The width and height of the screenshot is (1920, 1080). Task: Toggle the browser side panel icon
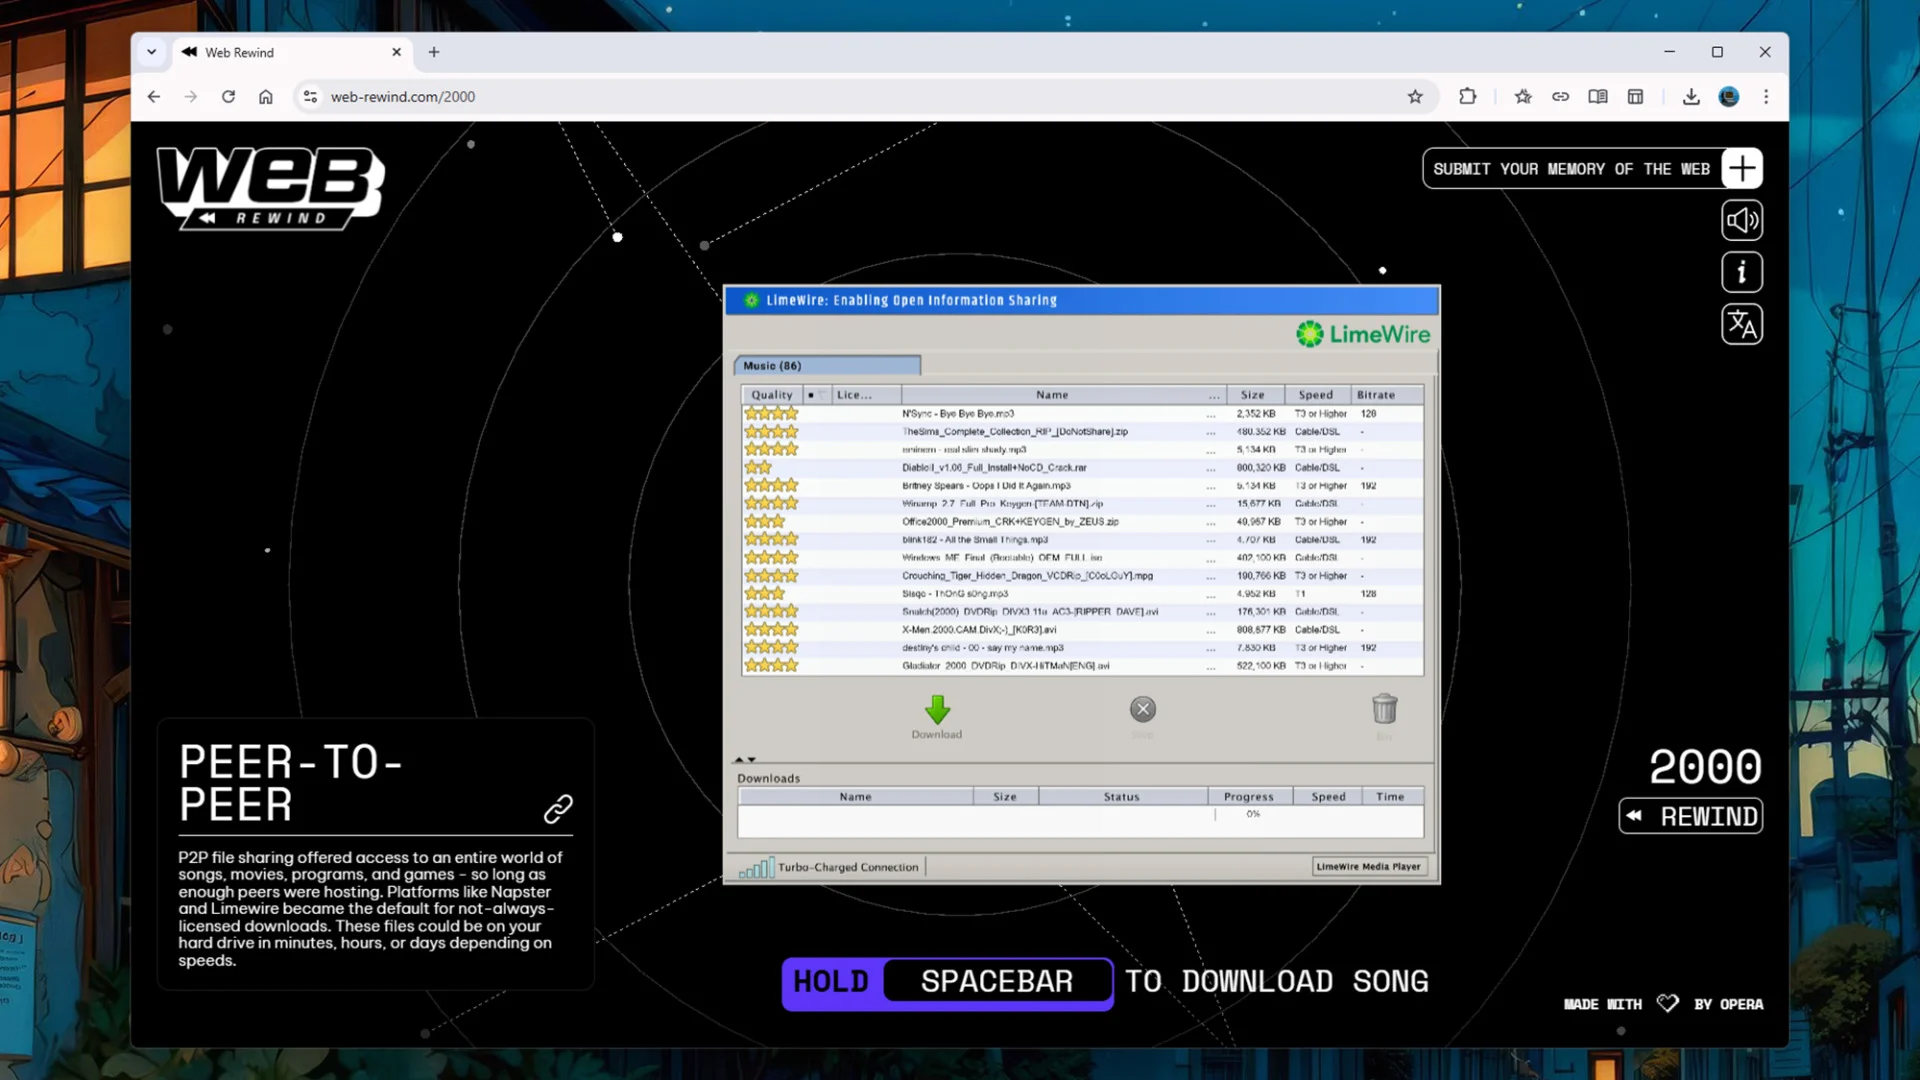[x=1635, y=97]
